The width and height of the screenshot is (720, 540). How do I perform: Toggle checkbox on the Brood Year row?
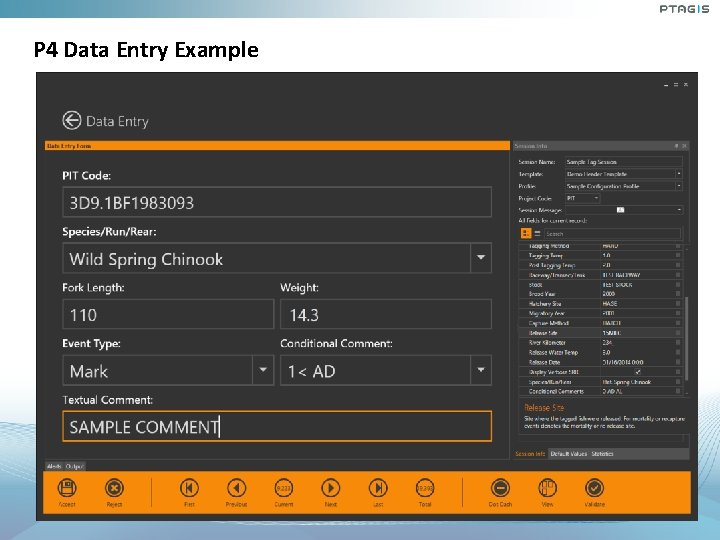coord(678,294)
